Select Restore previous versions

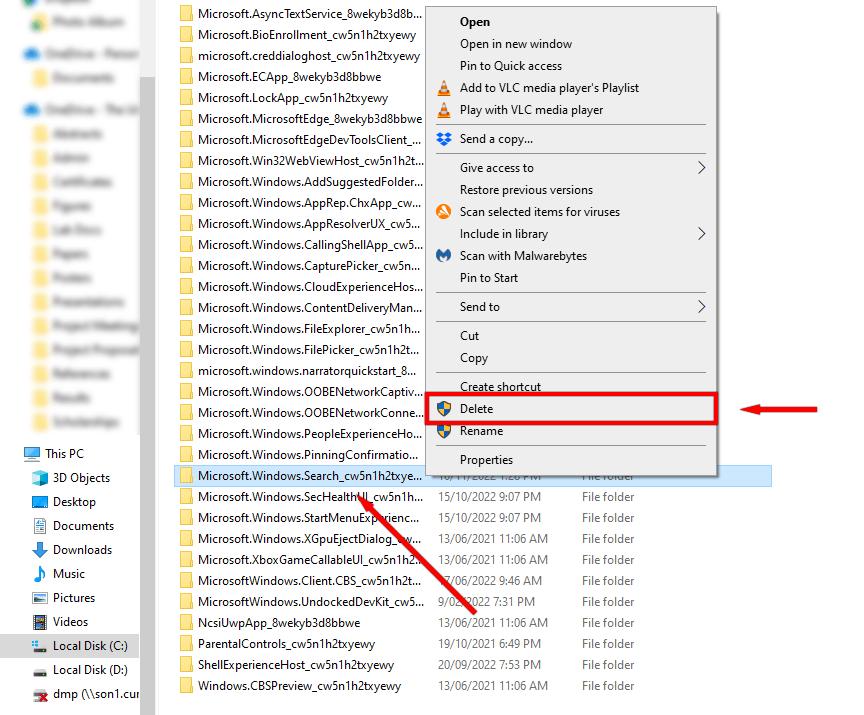[526, 190]
